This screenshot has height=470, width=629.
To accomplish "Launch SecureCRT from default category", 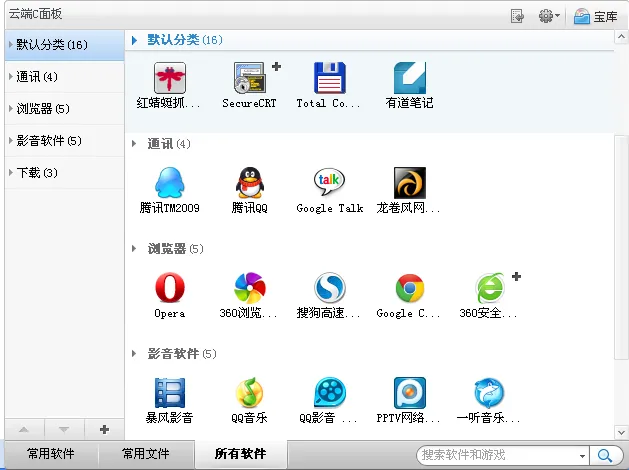I will coord(249,78).
